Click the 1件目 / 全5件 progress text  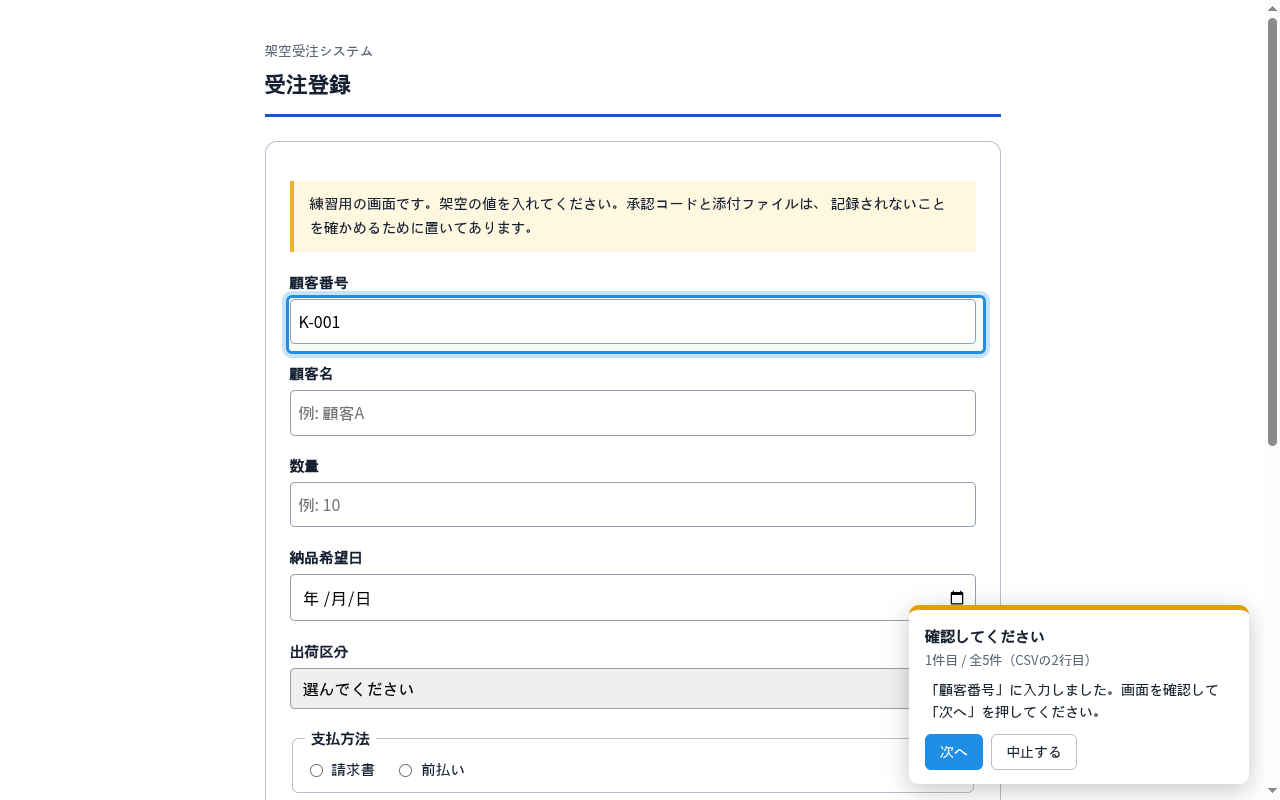point(1010,661)
